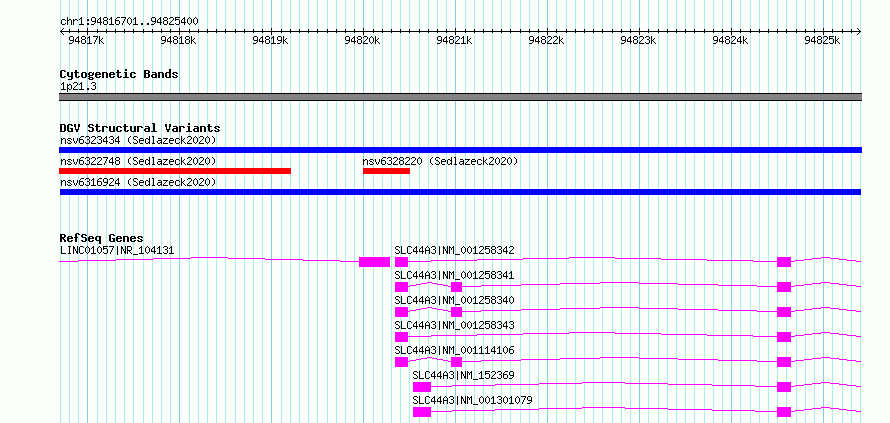Open the SLC44A3|NM_001258342 transcript label
890x423 pixels.
point(455,250)
